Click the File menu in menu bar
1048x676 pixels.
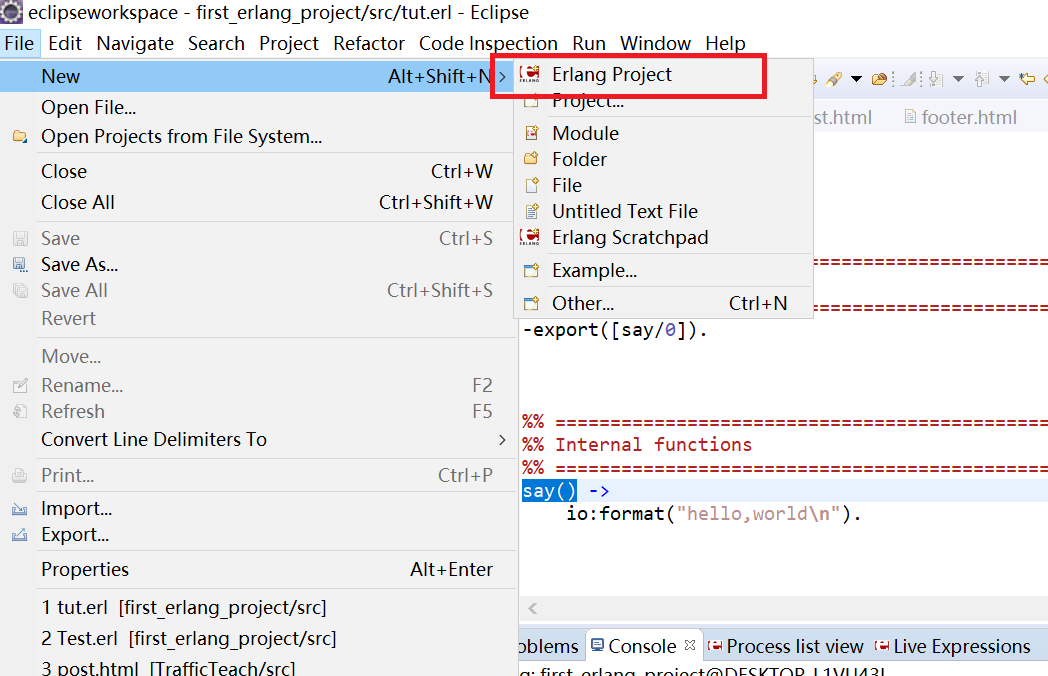pyautogui.click(x=19, y=43)
